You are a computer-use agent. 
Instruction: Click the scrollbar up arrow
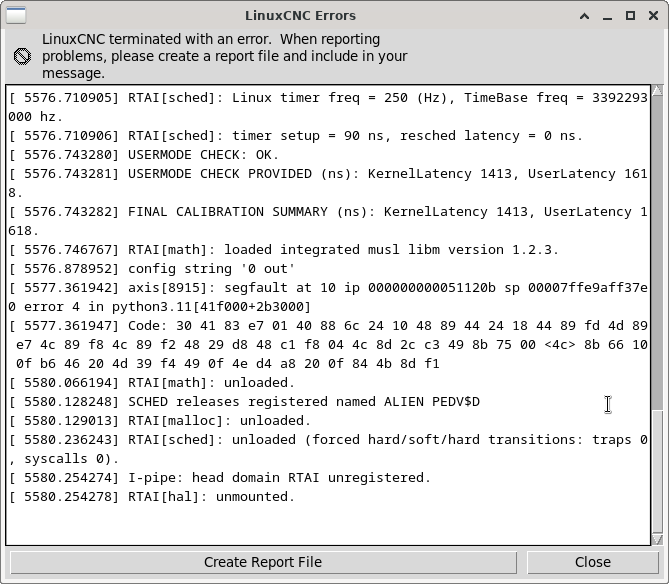657,90
